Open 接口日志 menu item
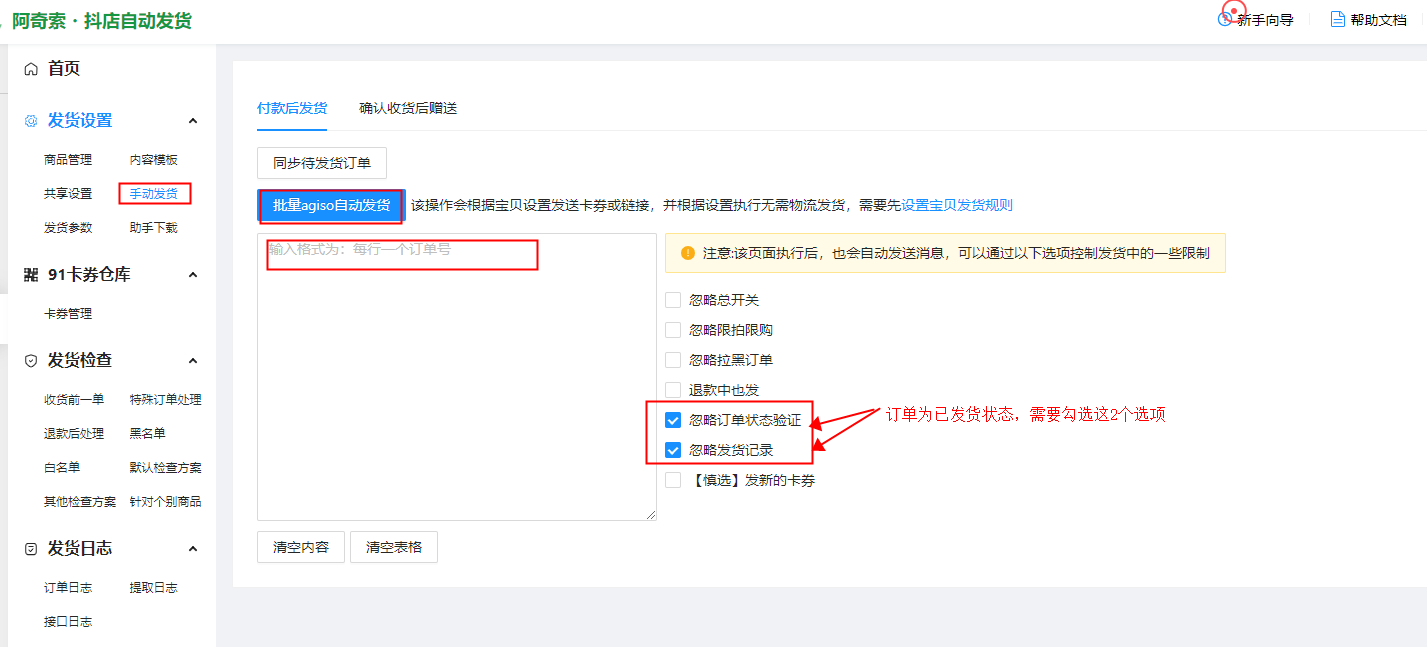The image size is (1427, 647). [68, 622]
